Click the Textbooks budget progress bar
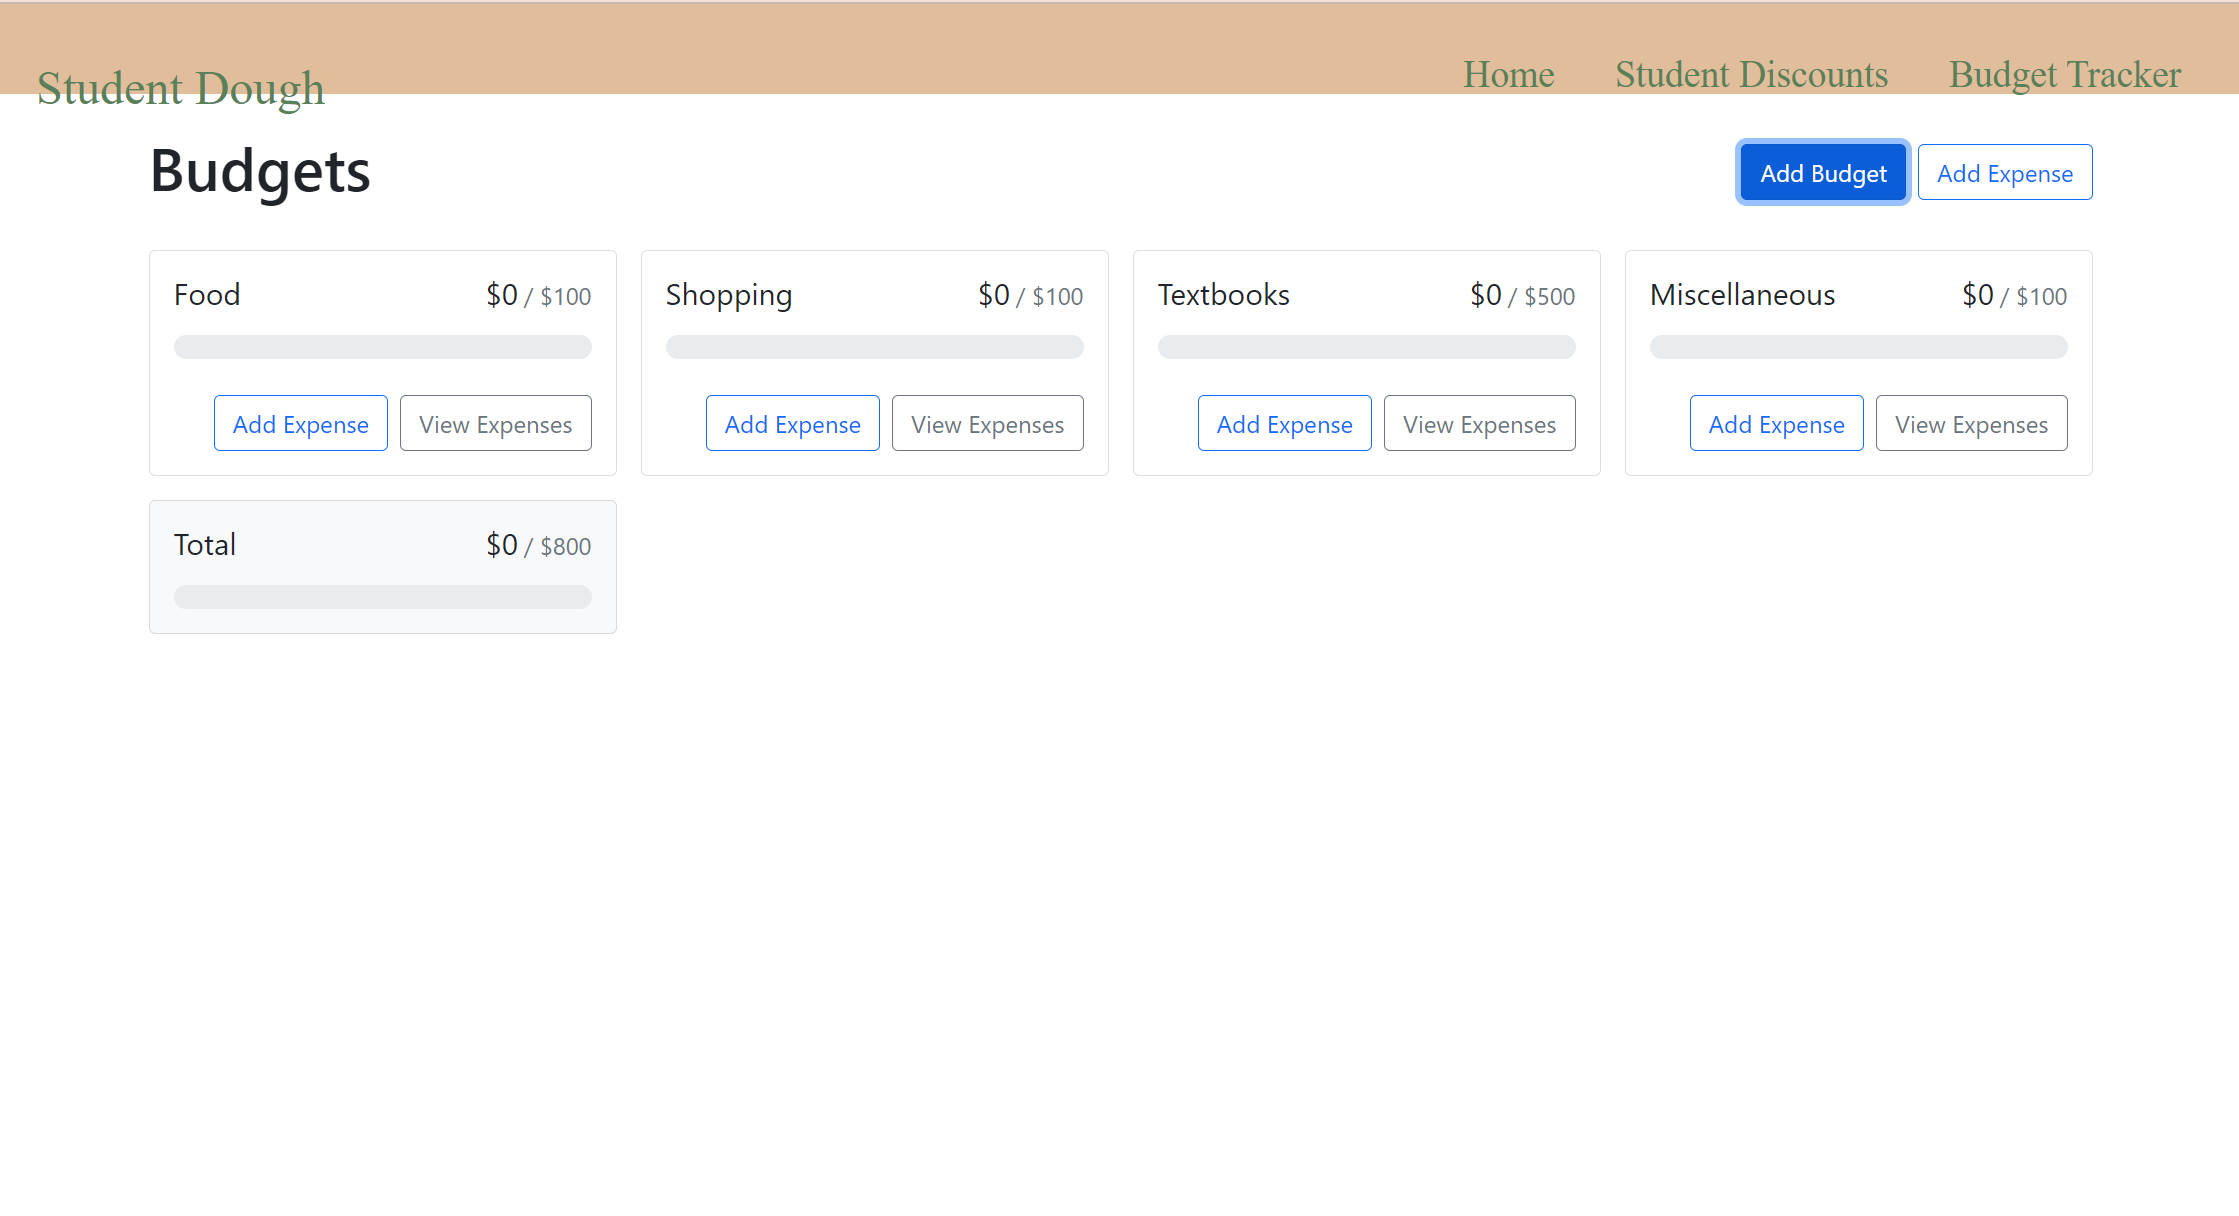2239x1216 pixels. [x=1366, y=347]
